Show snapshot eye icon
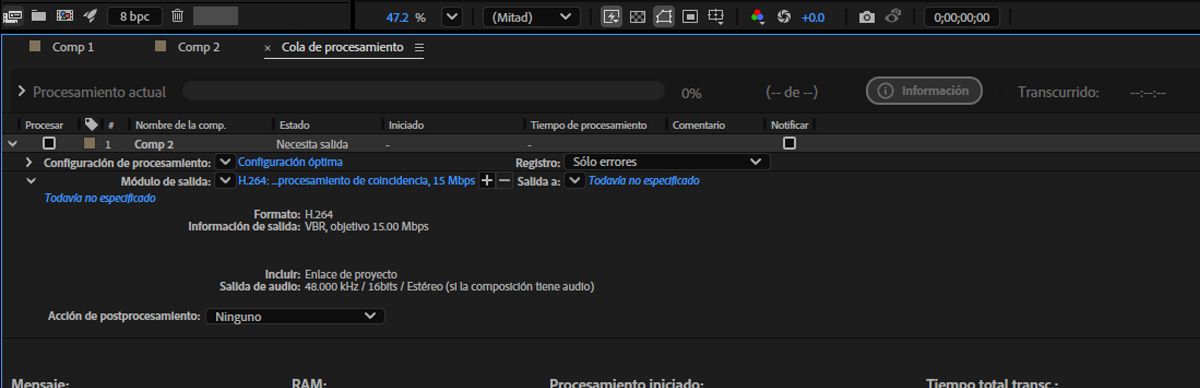The image size is (1200, 388). (x=893, y=17)
